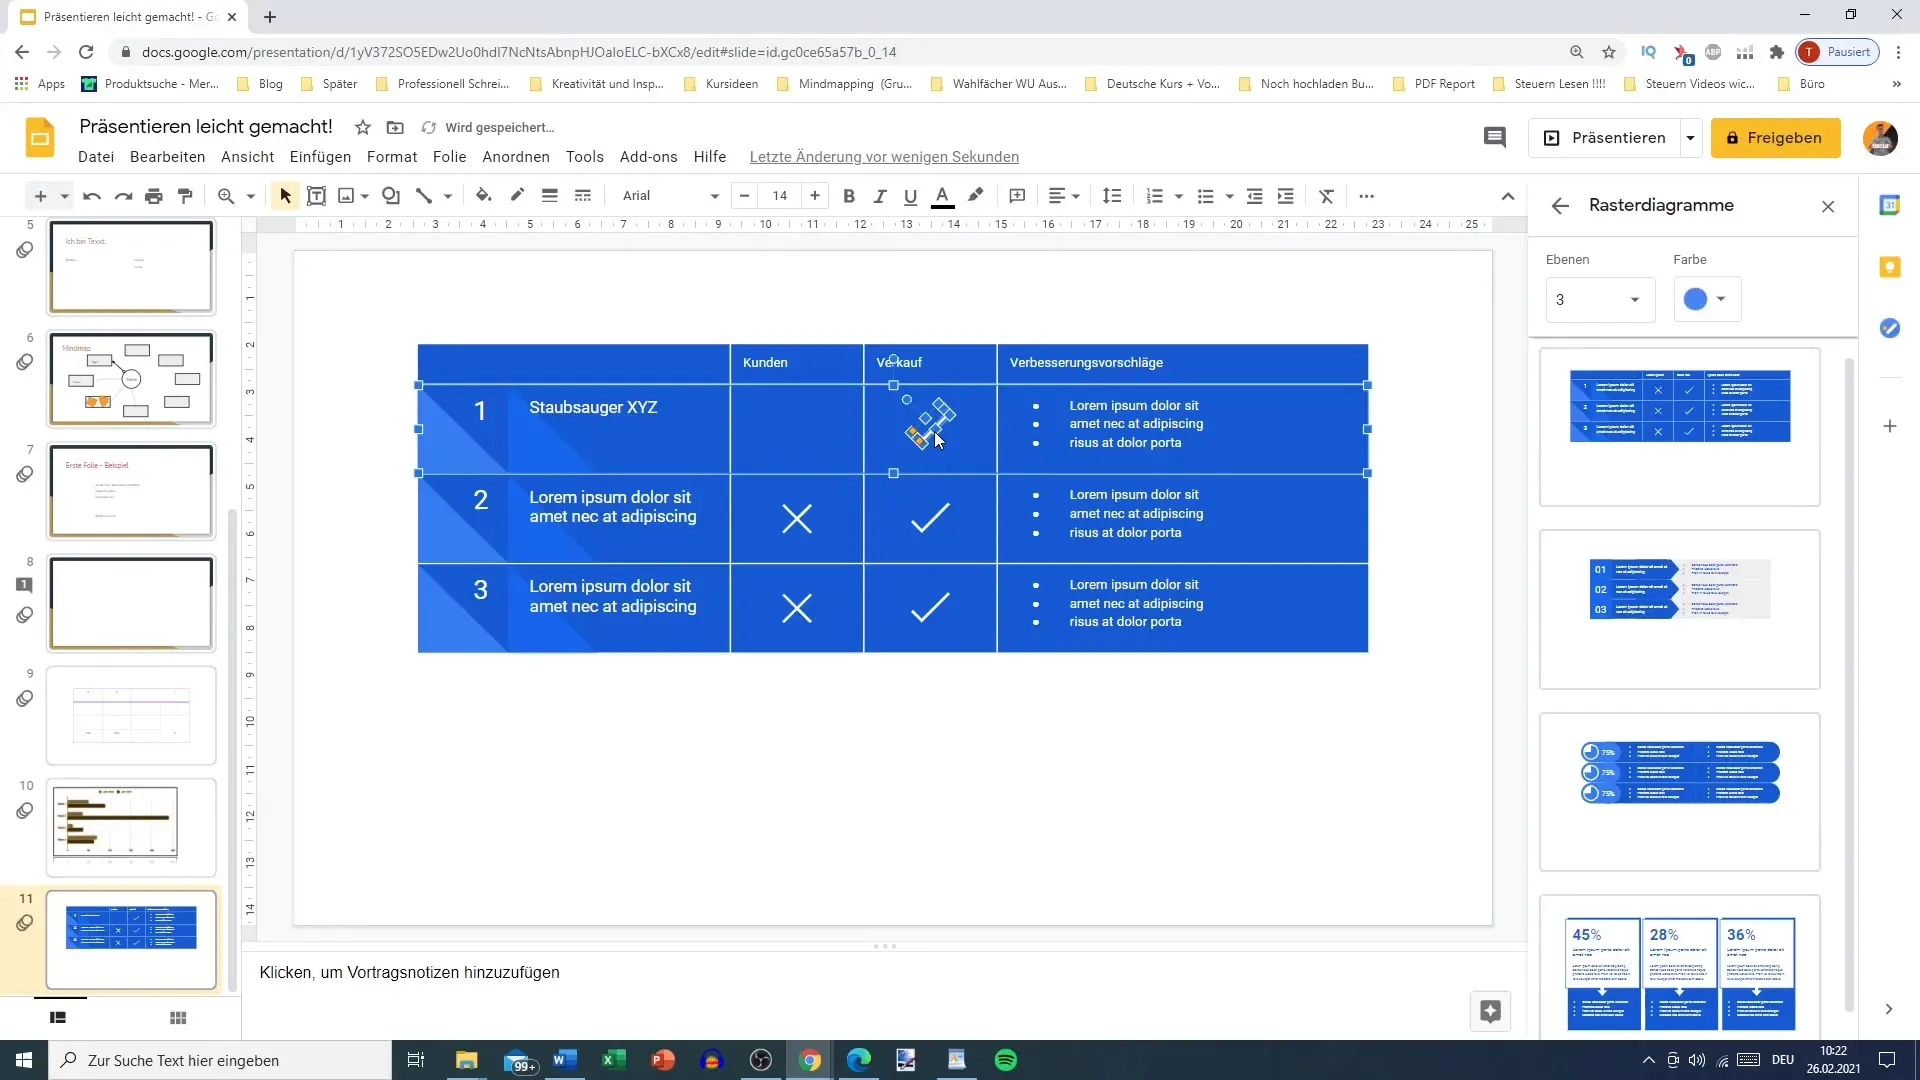This screenshot has height=1080, width=1920.
Task: Open the Präsentieren dropdown arrow
Action: [x=1691, y=138]
